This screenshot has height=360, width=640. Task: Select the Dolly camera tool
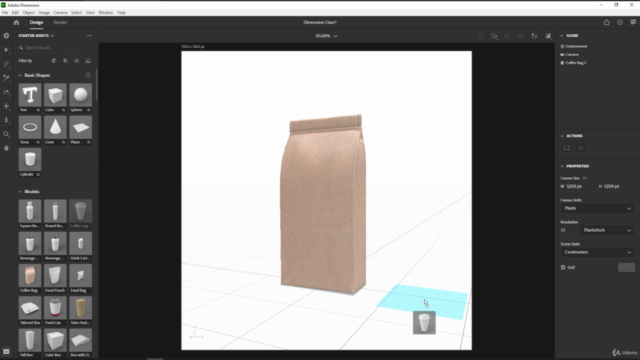point(6,120)
